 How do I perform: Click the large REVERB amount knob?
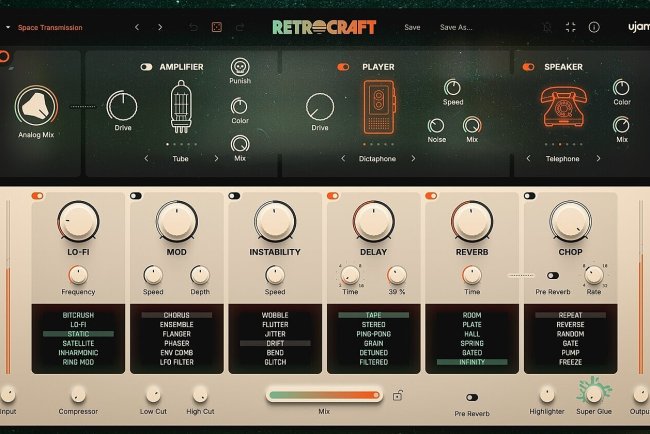click(x=472, y=221)
